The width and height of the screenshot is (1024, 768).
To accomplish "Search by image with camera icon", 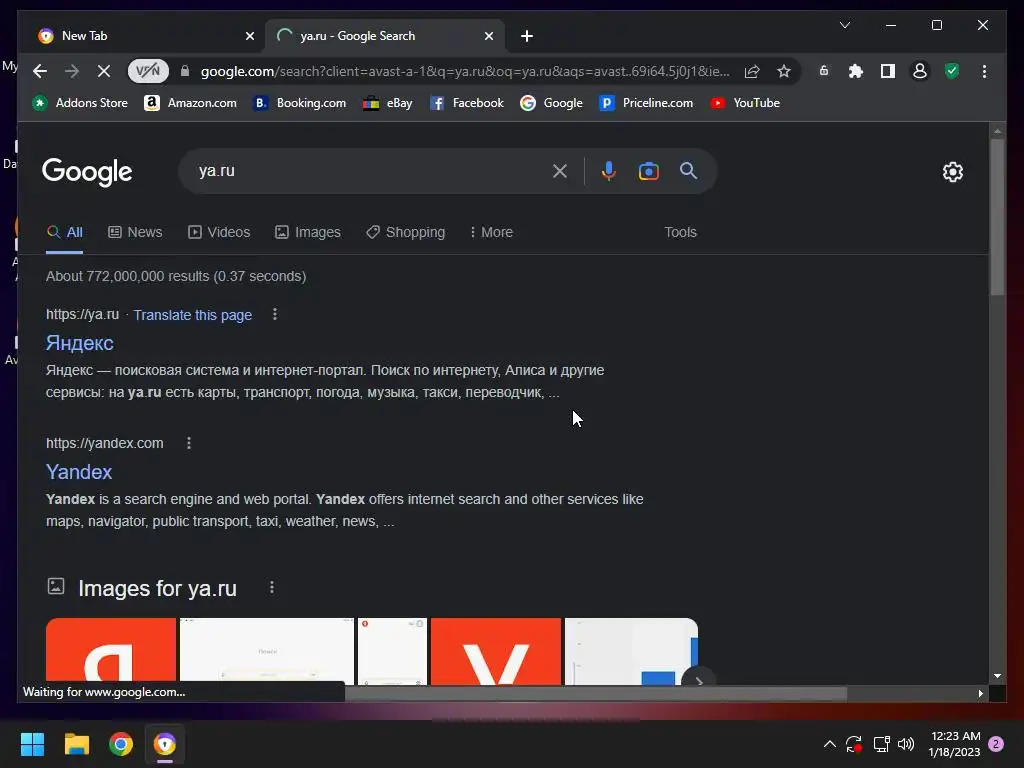I will tap(648, 171).
